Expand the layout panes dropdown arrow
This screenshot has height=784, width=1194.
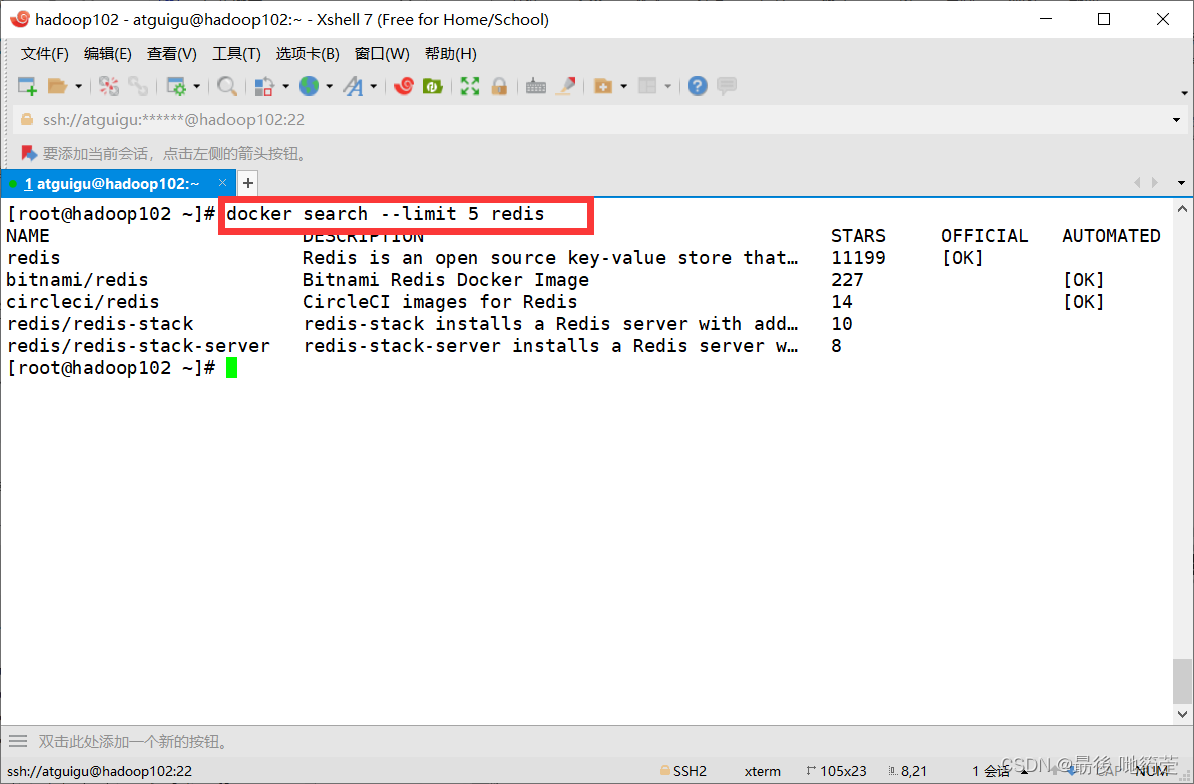668,87
